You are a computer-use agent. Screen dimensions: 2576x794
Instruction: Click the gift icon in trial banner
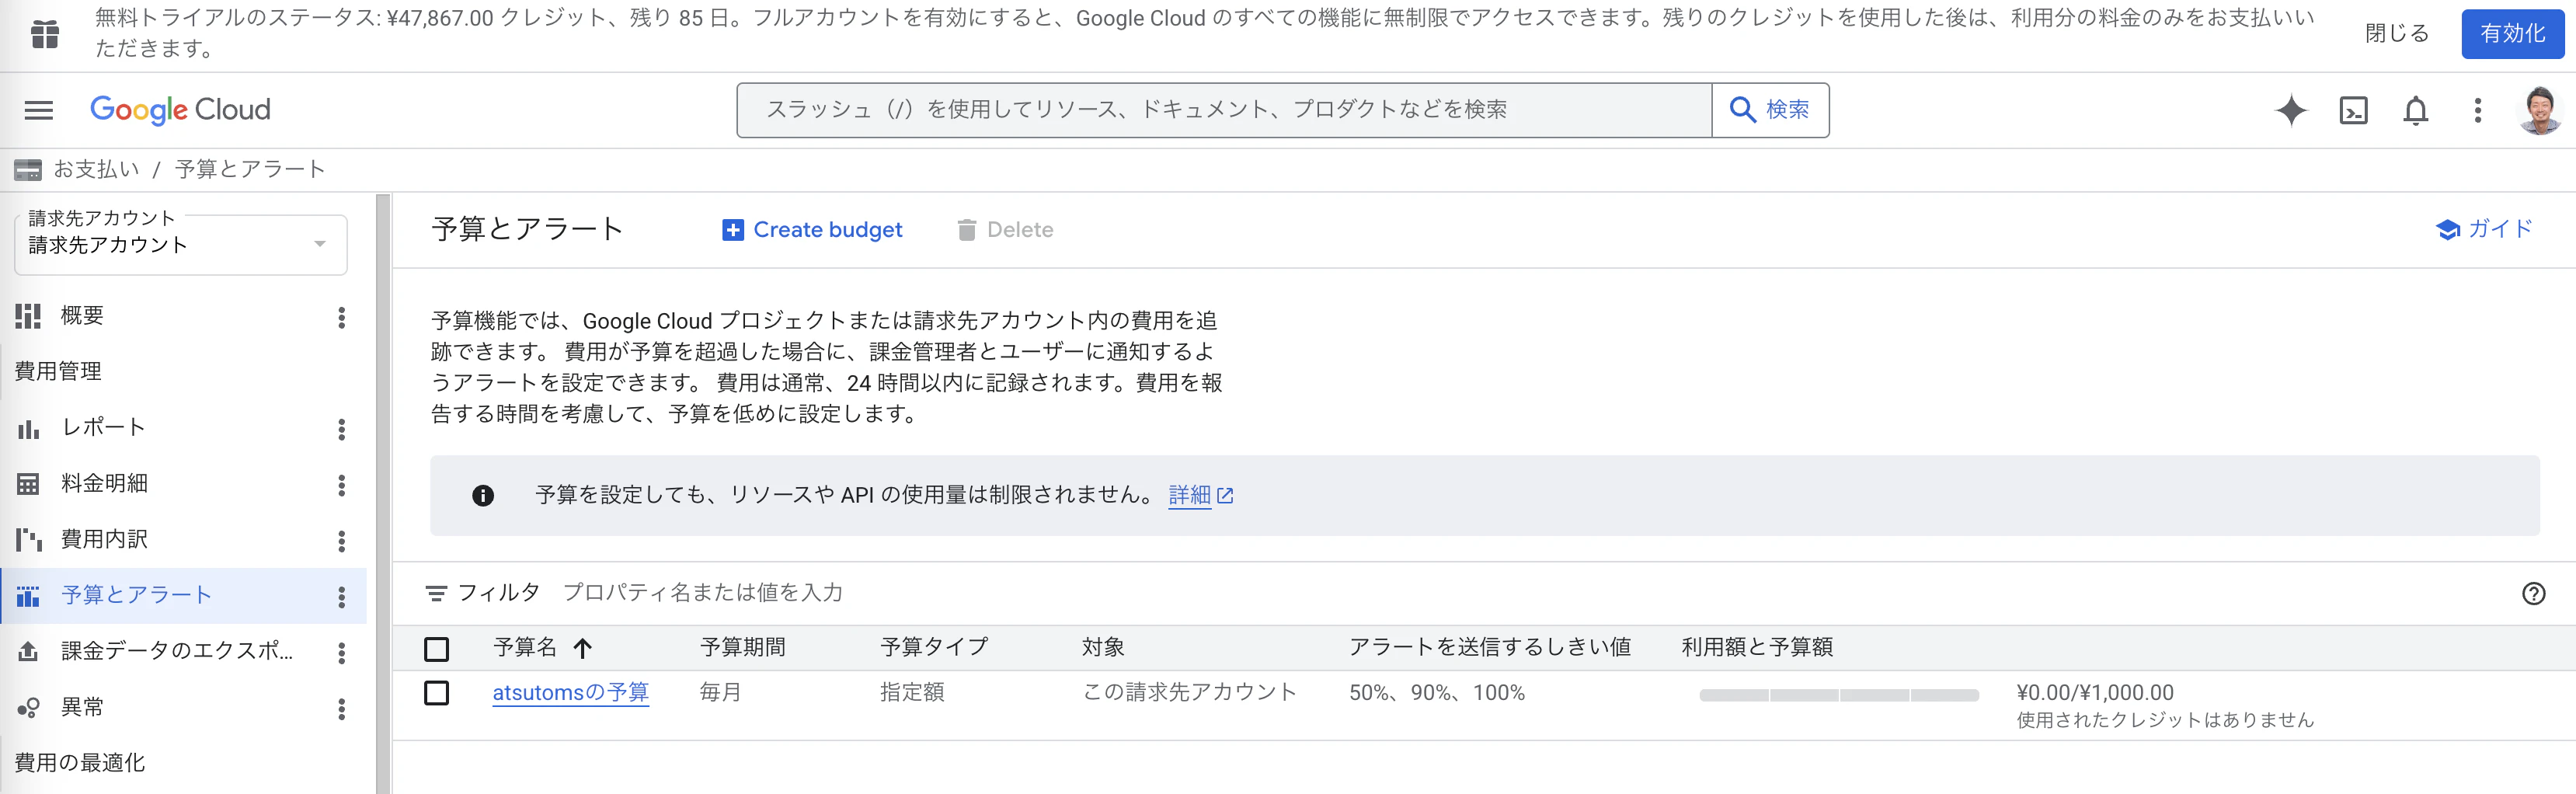[45, 34]
